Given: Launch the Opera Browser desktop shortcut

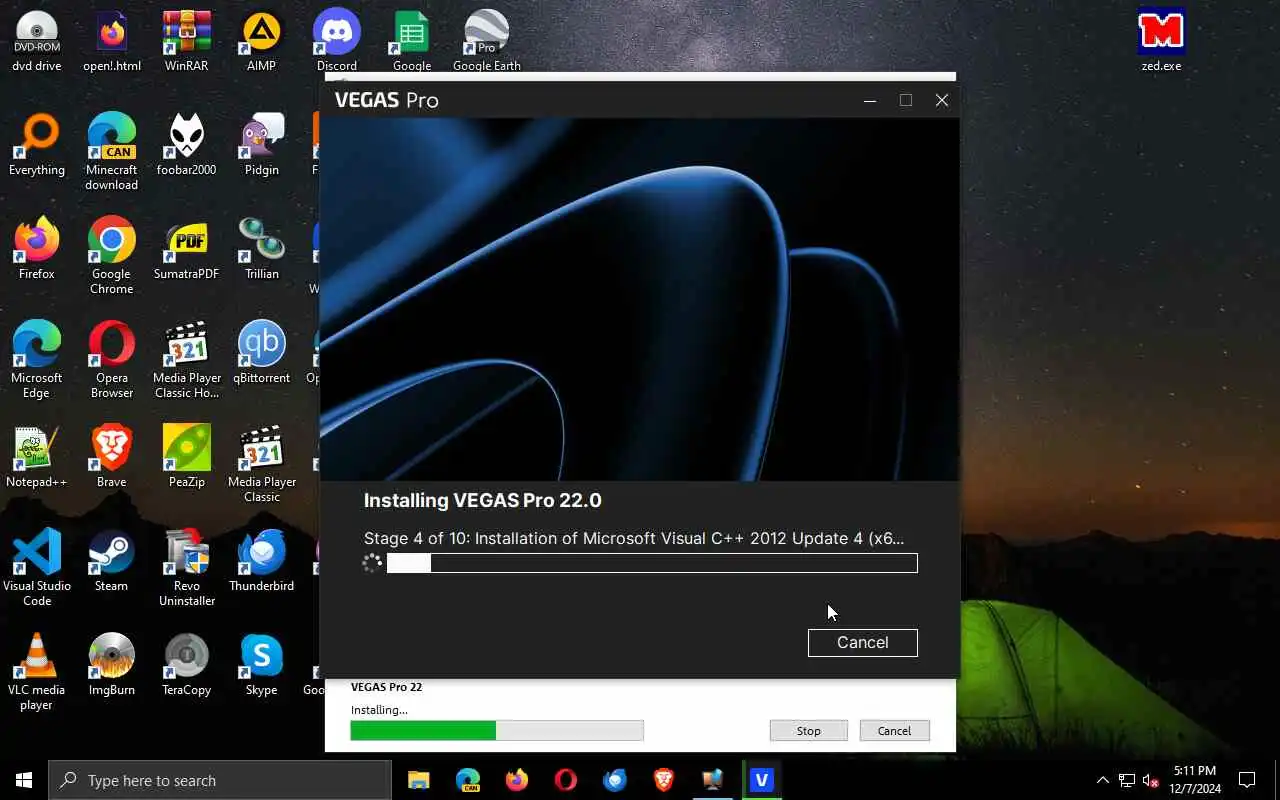Looking at the screenshot, I should (112, 360).
